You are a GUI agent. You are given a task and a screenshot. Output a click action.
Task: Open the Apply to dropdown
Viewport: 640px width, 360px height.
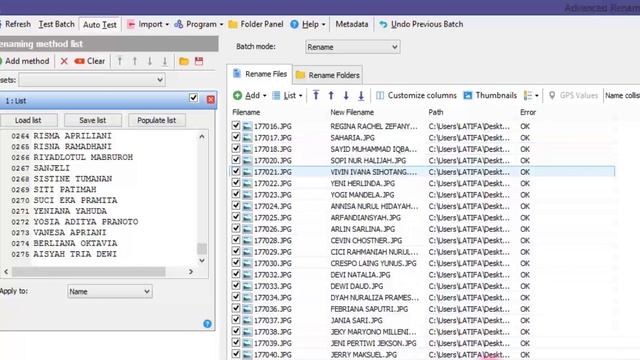(110, 291)
